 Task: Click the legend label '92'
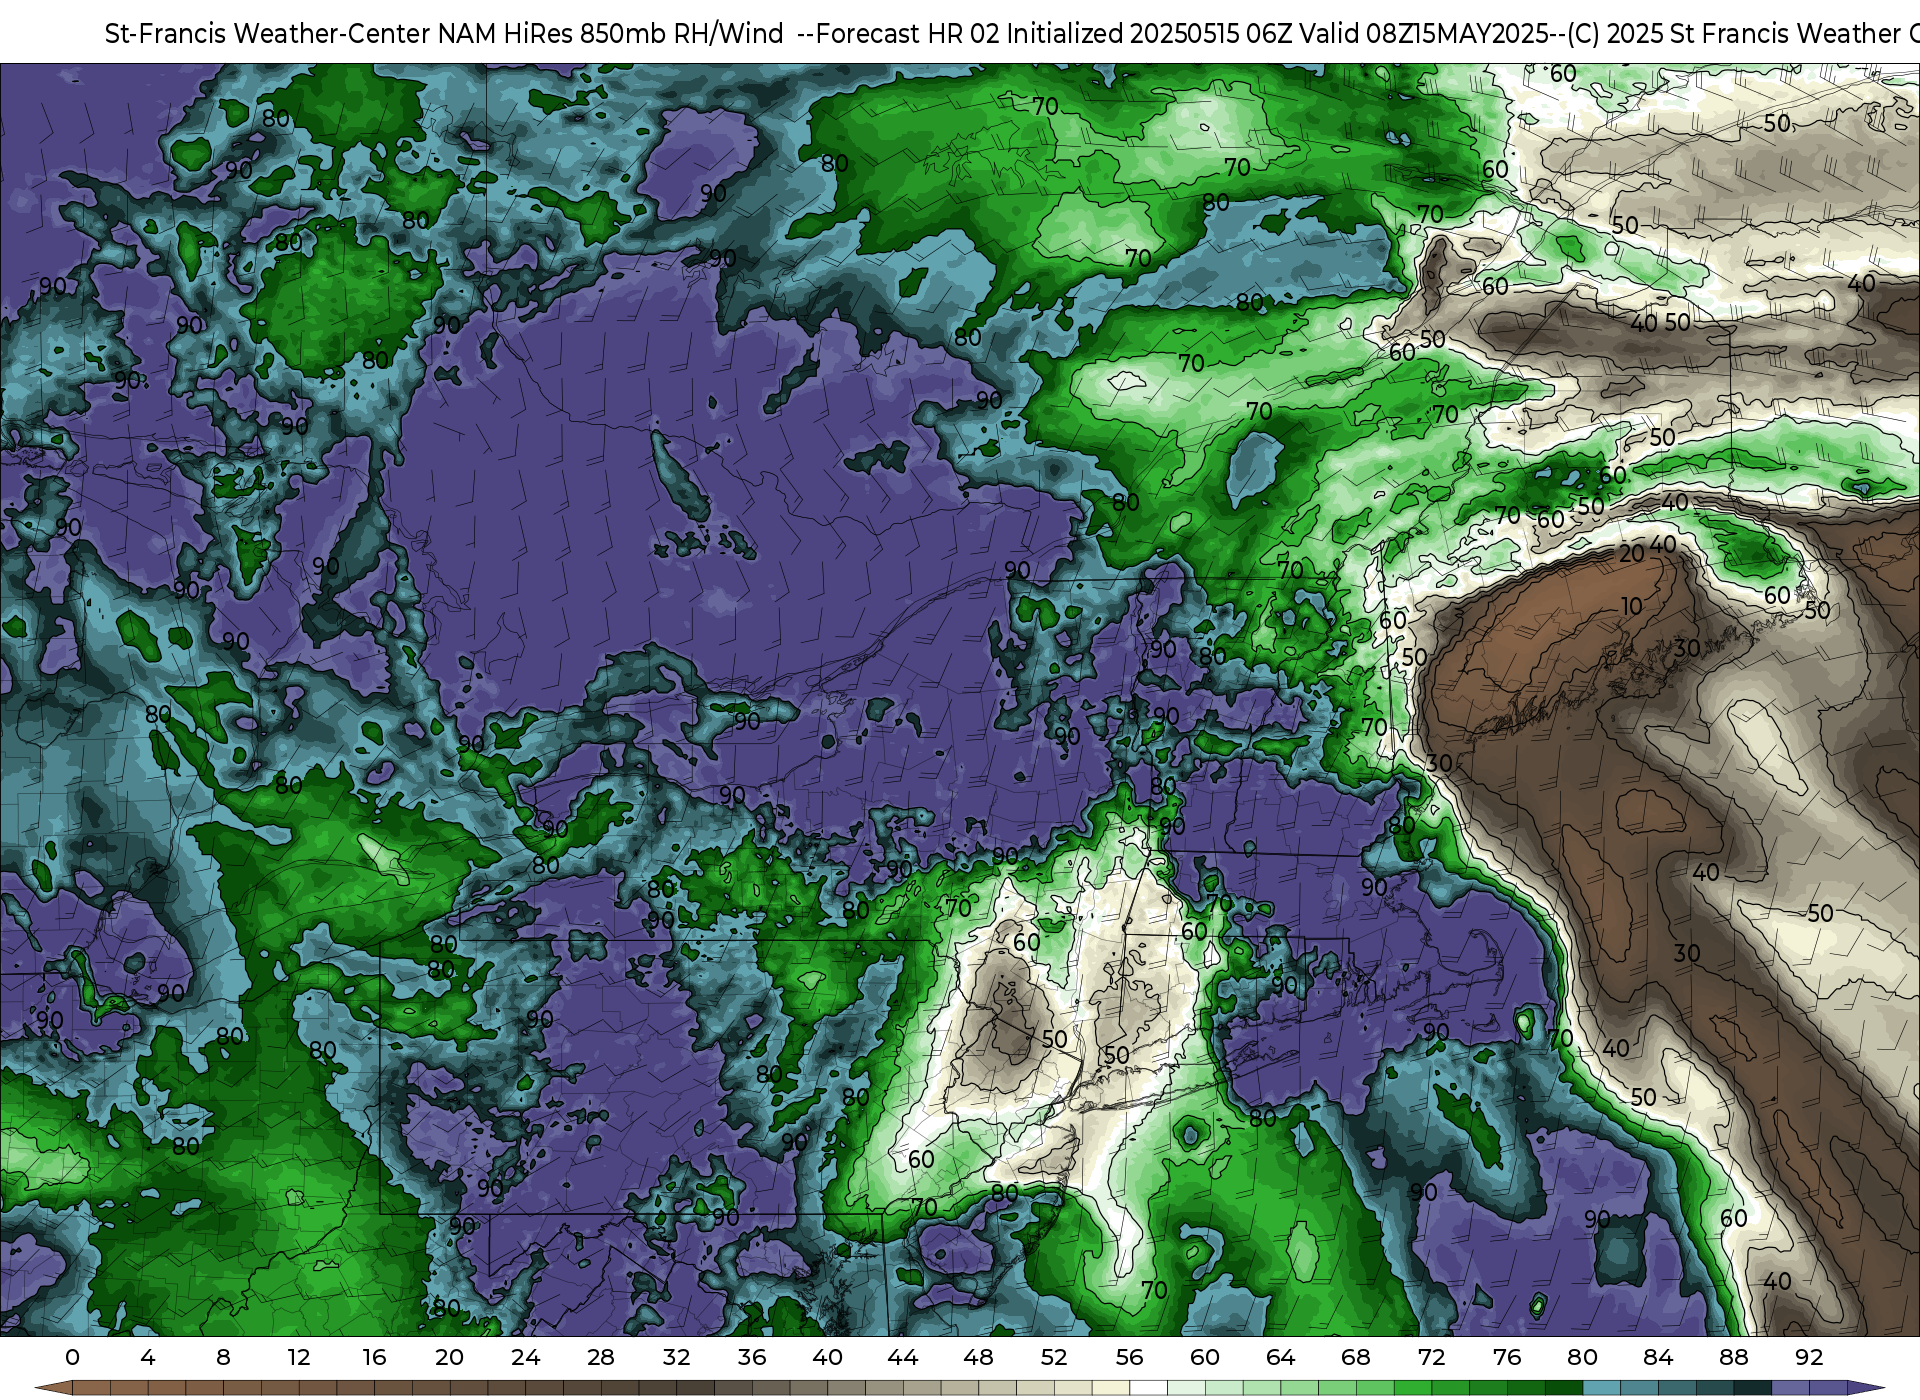(1809, 1357)
